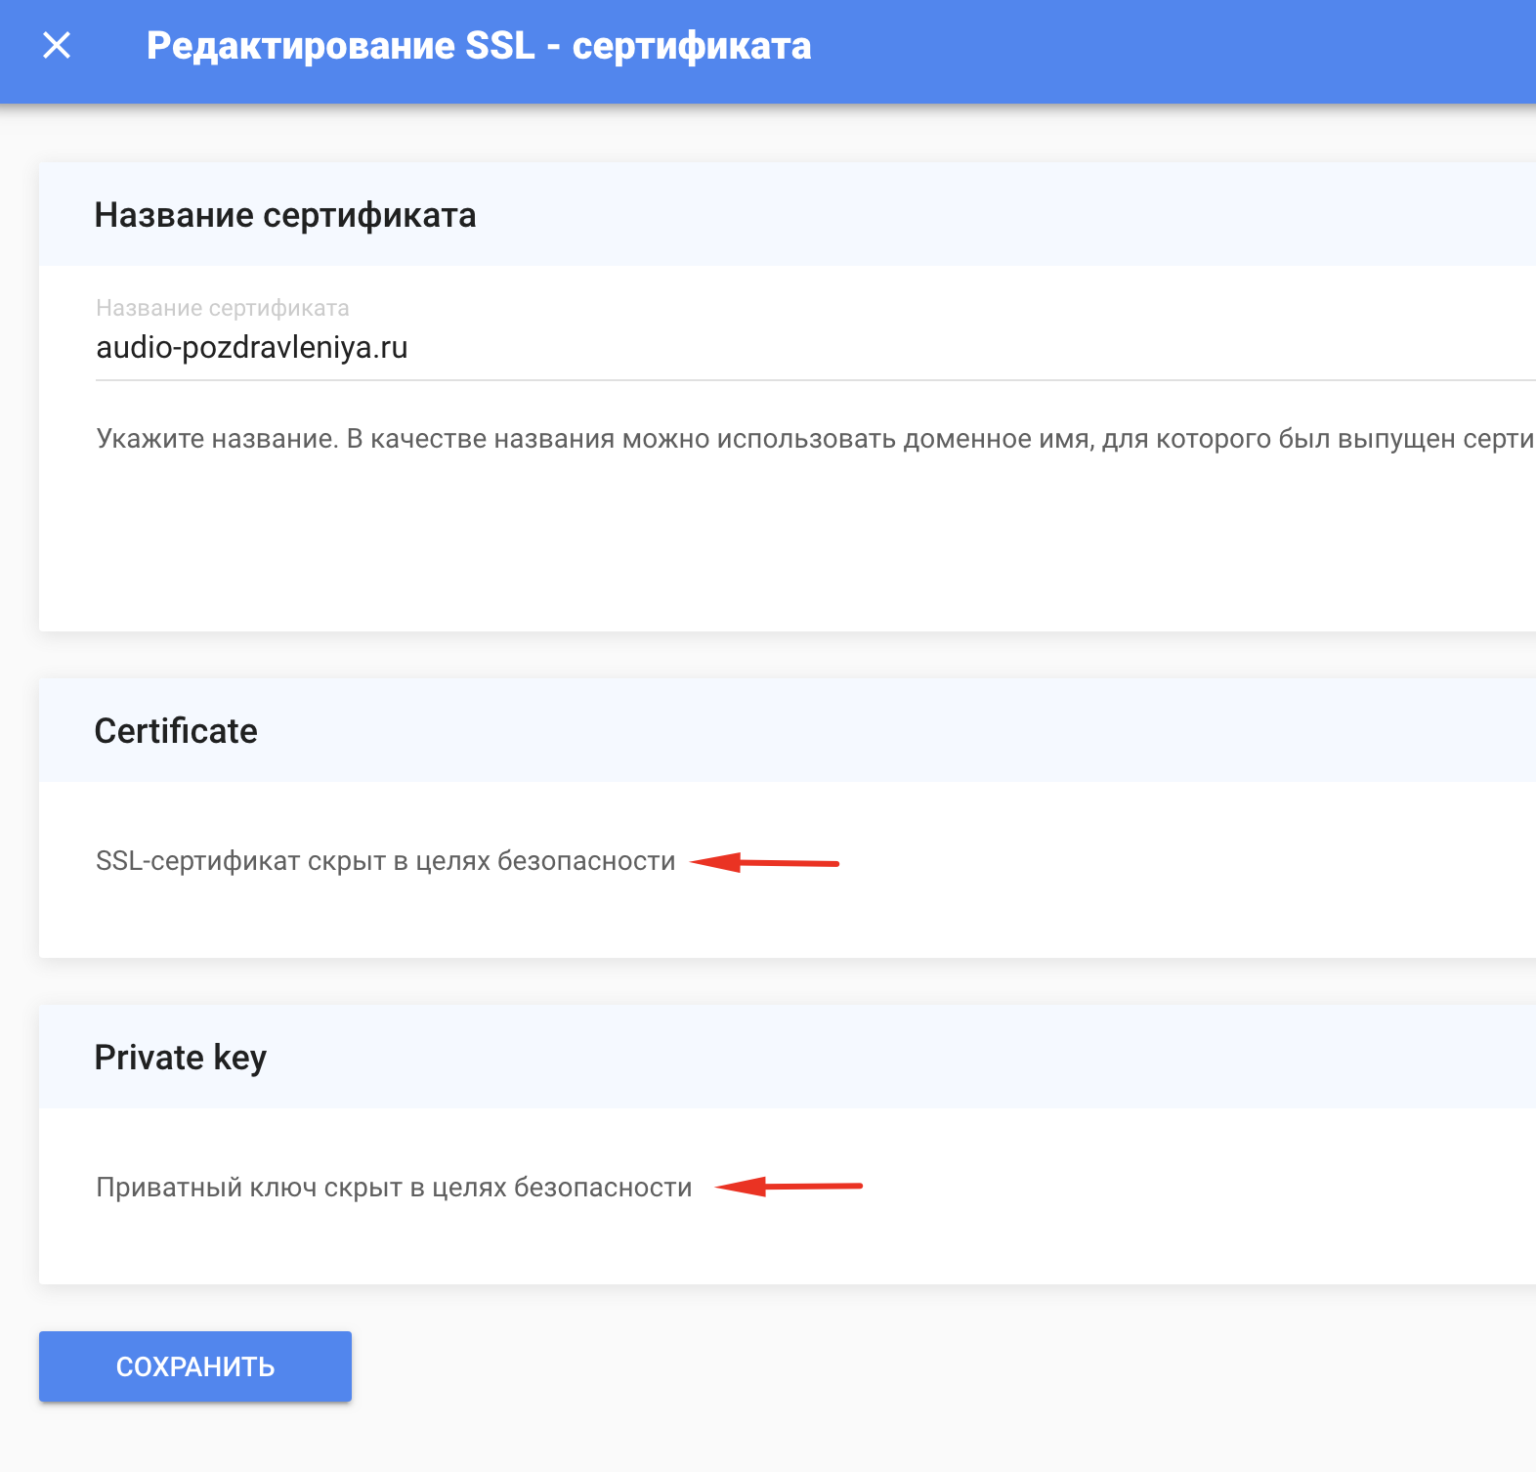The image size is (1536, 1472).
Task: Click the red arrow beside SSL-сертификат message
Action: click(765, 862)
